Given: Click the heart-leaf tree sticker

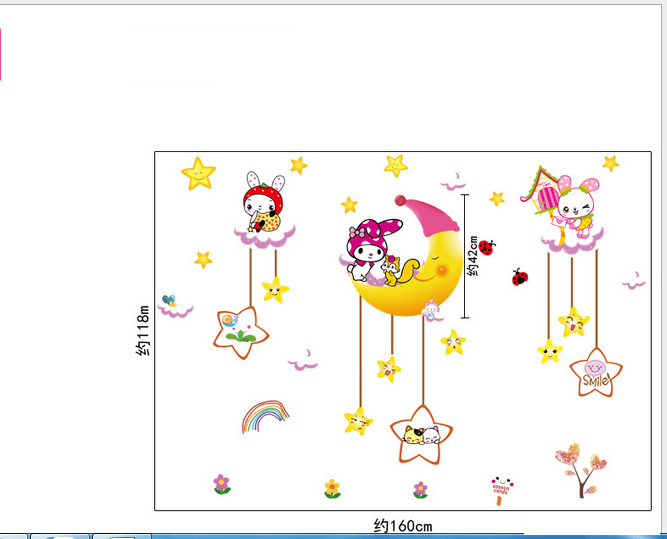Looking at the screenshot, I should coord(581,470).
